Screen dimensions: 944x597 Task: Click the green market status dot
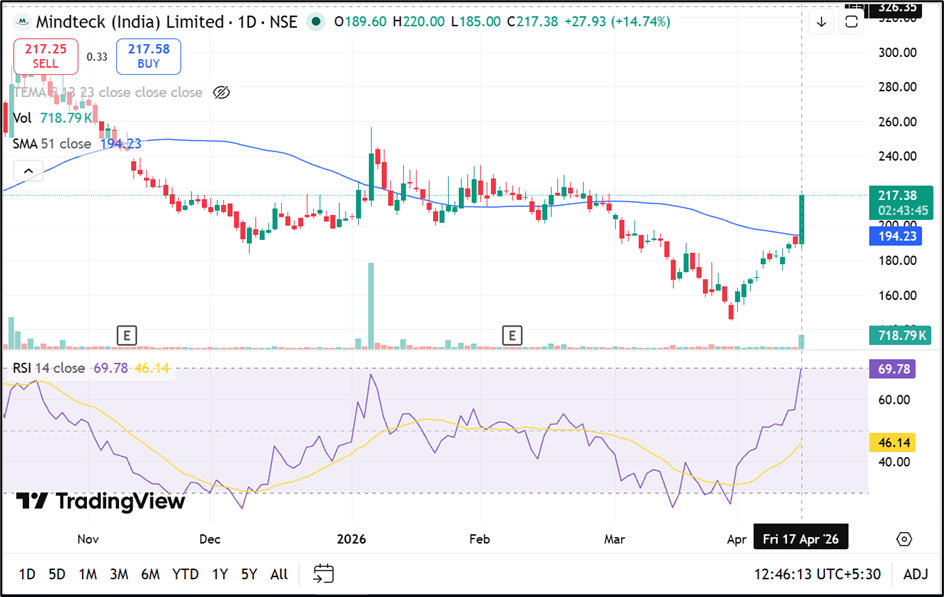coord(317,22)
